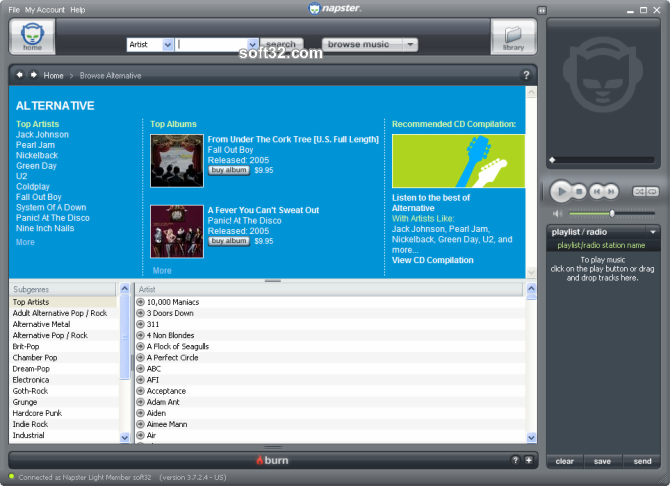Click icon beside A Perfect Circle
Image resolution: width=670 pixels, height=486 pixels.
point(140,357)
